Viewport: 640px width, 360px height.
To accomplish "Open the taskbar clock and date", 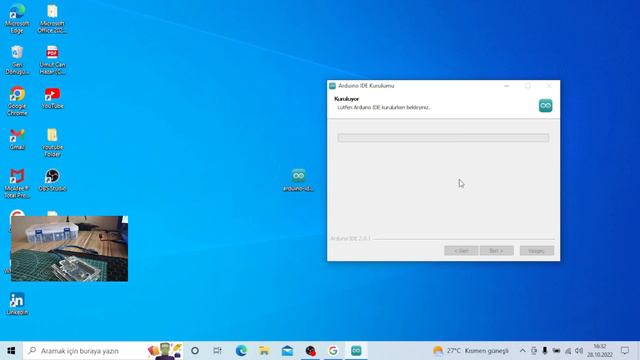I will click(600, 351).
